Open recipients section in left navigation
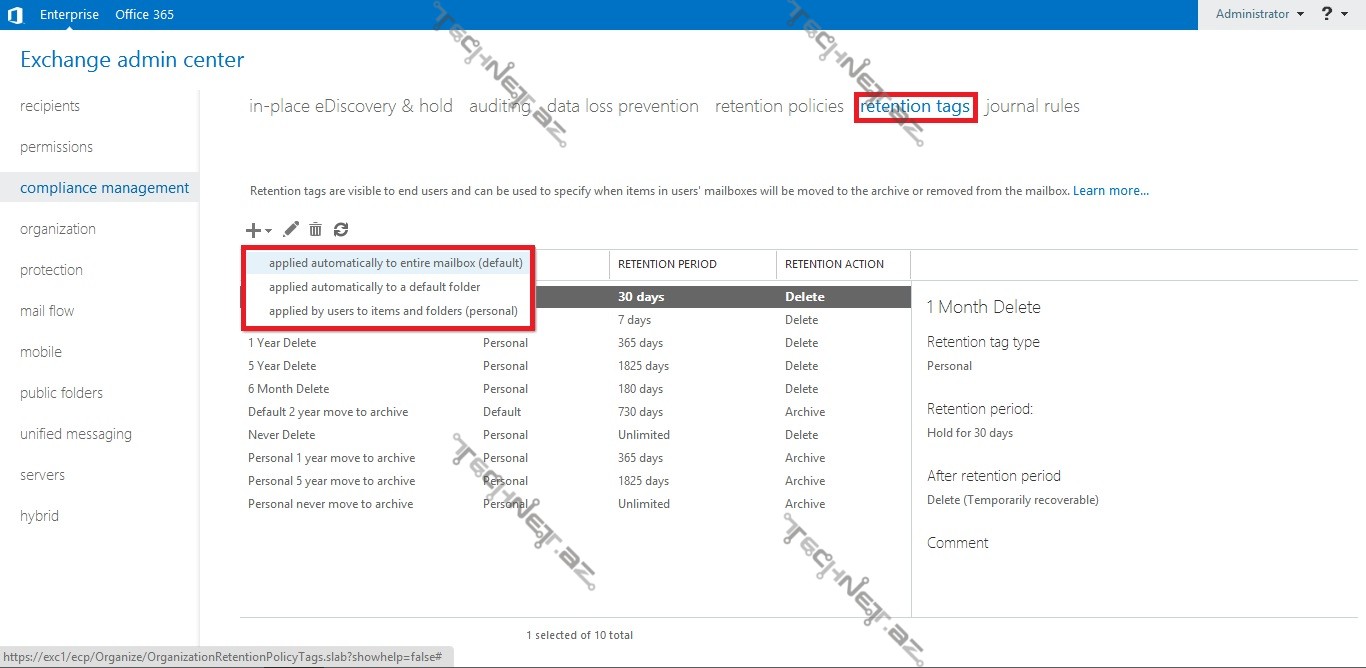The height and width of the screenshot is (668, 1366). pos(50,106)
